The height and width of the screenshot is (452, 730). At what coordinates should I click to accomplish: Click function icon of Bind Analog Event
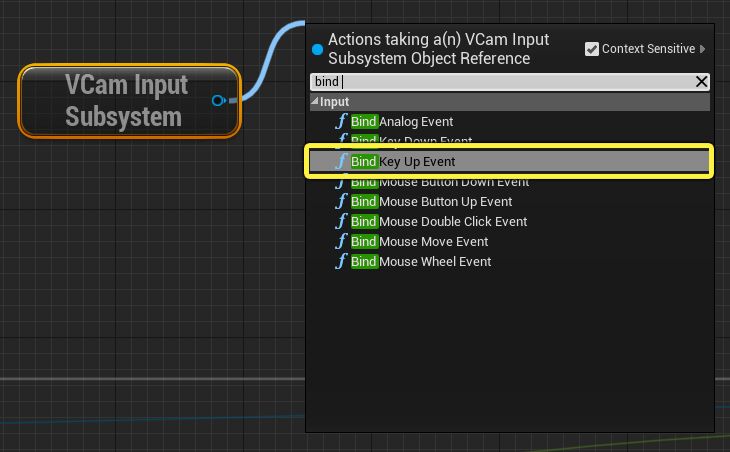click(341, 121)
